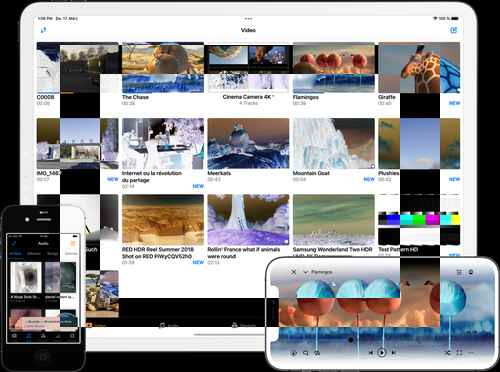This screenshot has width=500, height=372.
Task: Skip to the previous track in player
Action: pyautogui.click(x=370, y=352)
